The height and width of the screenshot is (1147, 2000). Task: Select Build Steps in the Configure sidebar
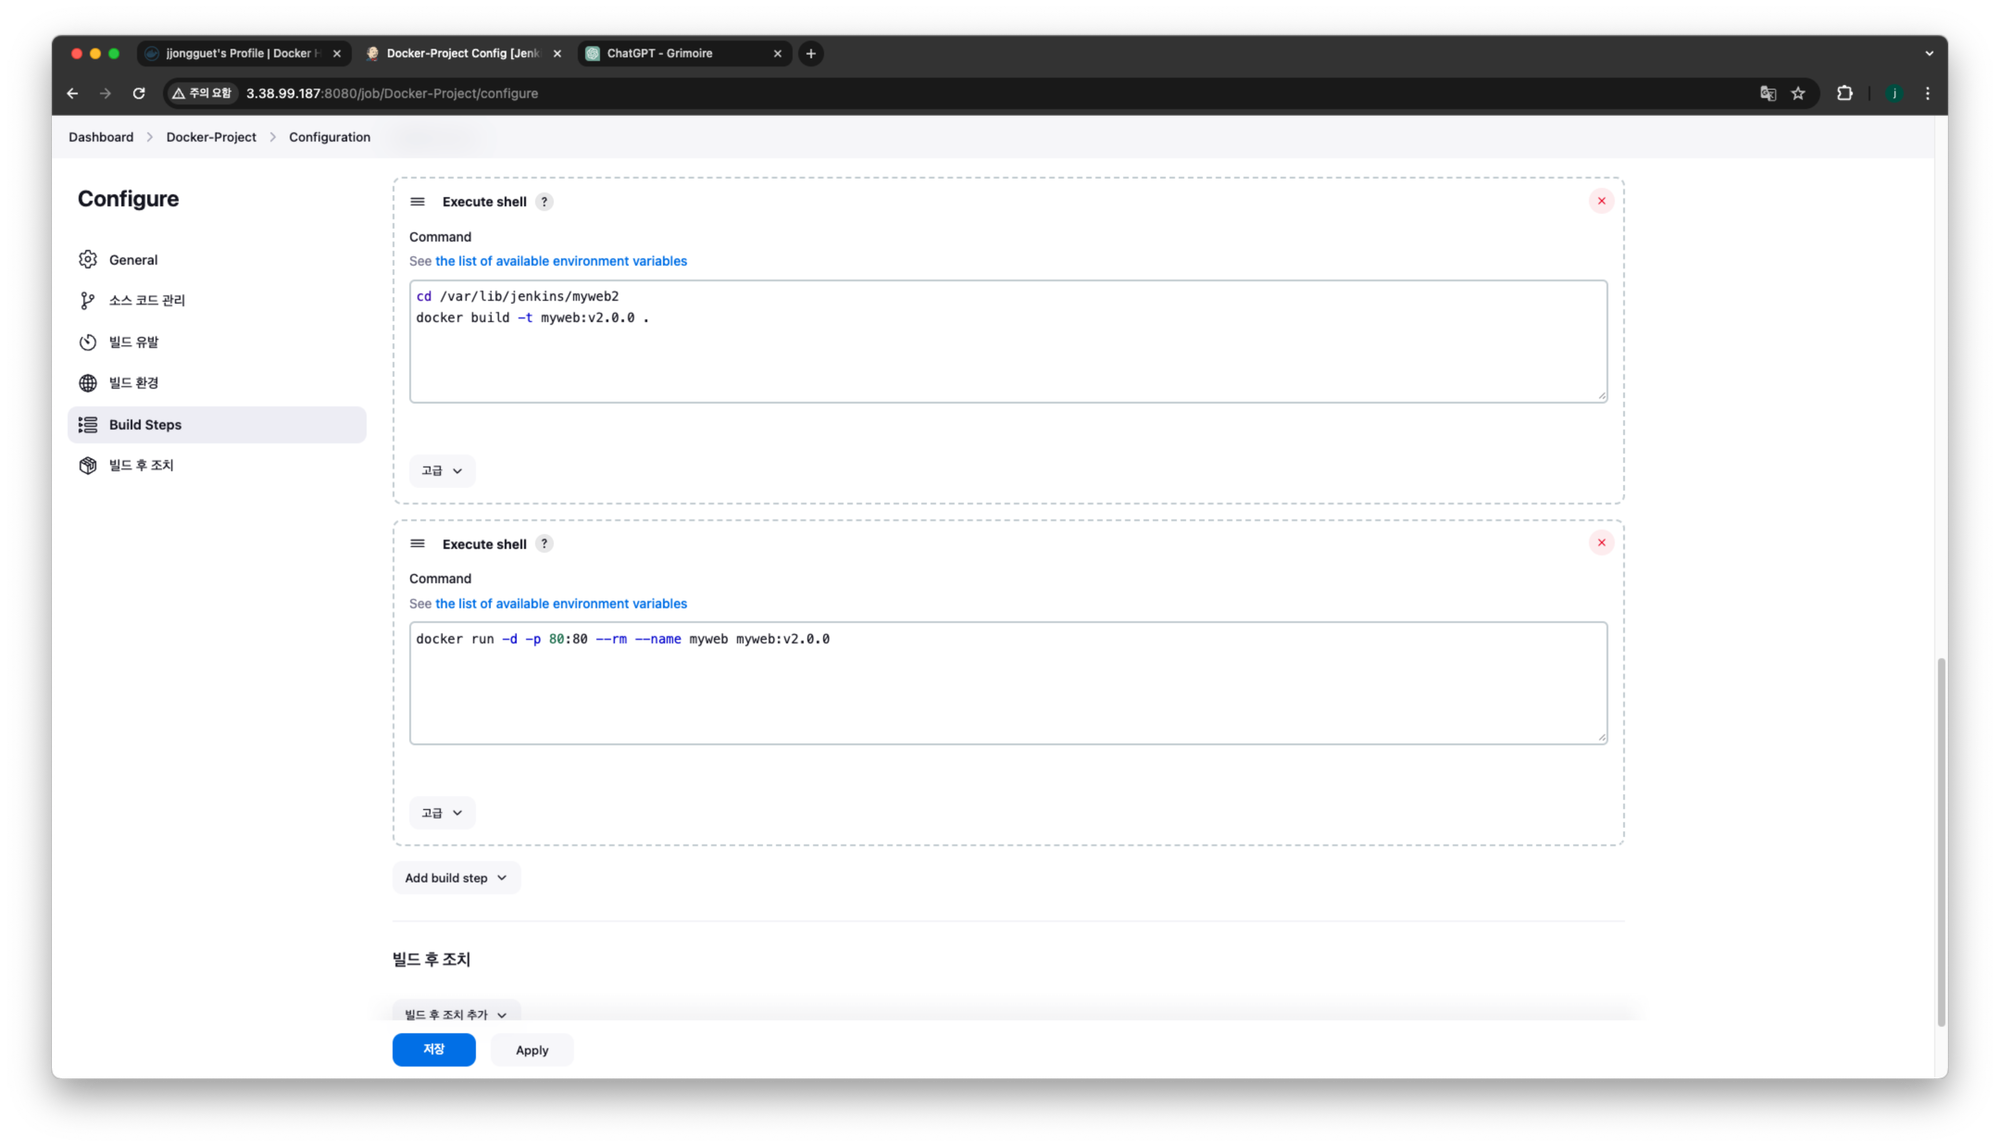[x=145, y=425]
